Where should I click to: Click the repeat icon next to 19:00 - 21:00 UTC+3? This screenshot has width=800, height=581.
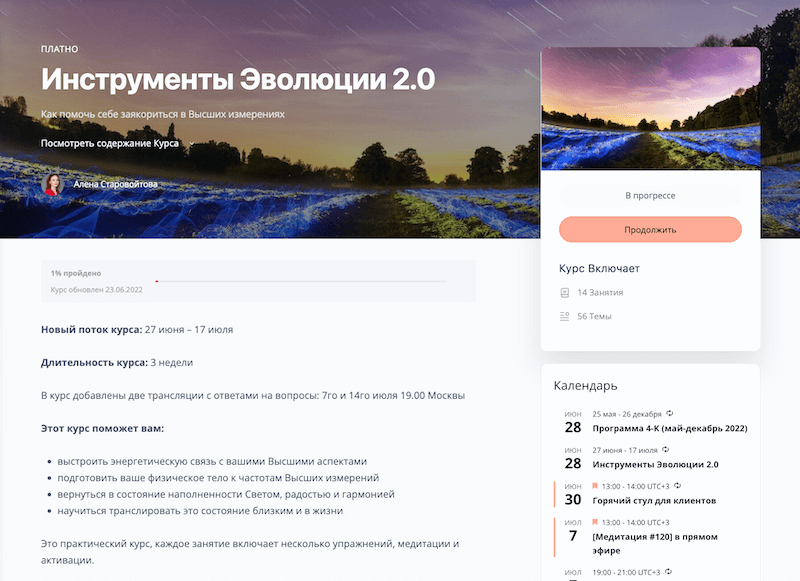(x=668, y=572)
